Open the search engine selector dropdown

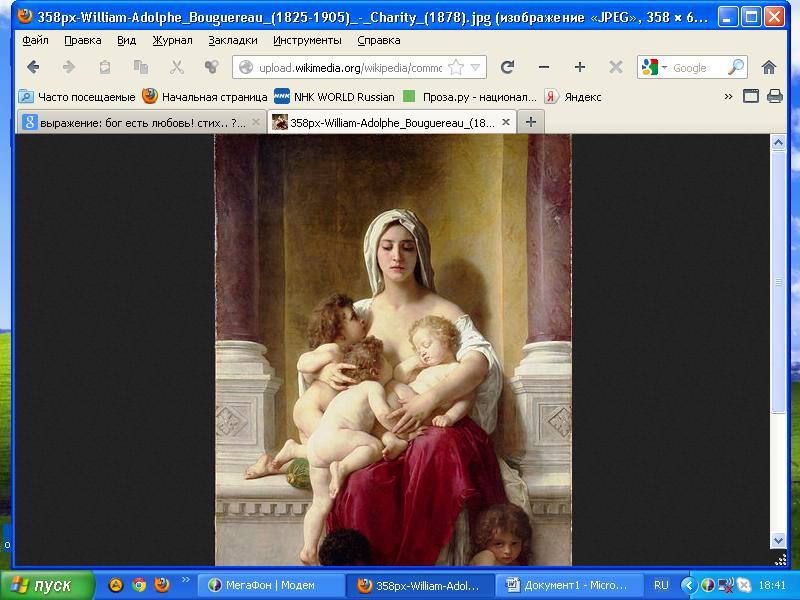click(x=664, y=67)
